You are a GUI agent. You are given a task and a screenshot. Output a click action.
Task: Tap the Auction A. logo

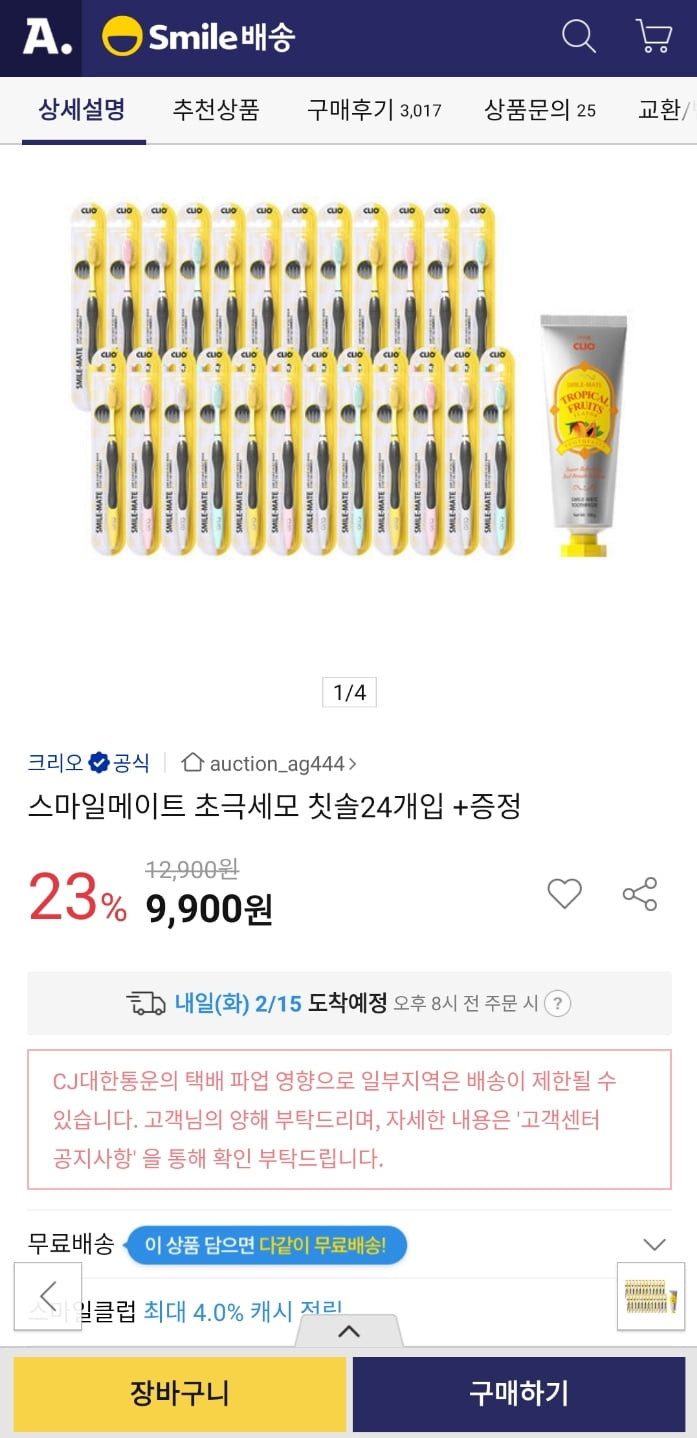(x=47, y=38)
